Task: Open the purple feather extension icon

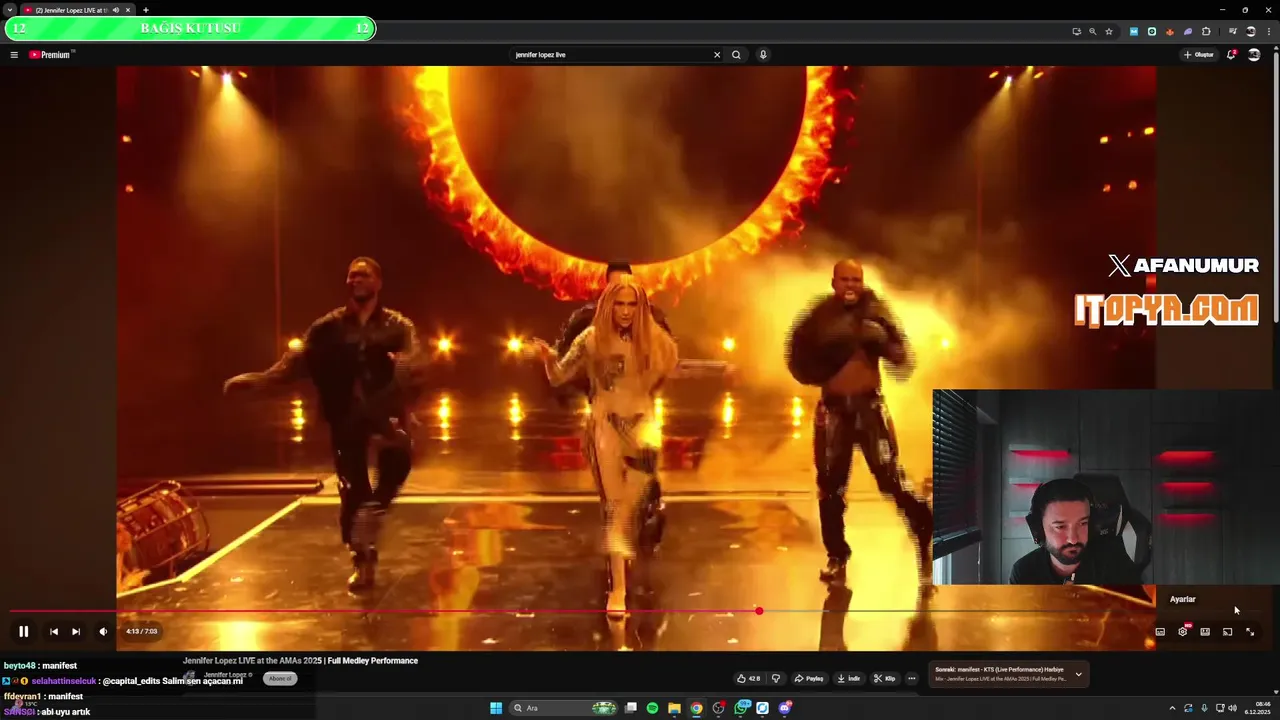Action: [1188, 31]
